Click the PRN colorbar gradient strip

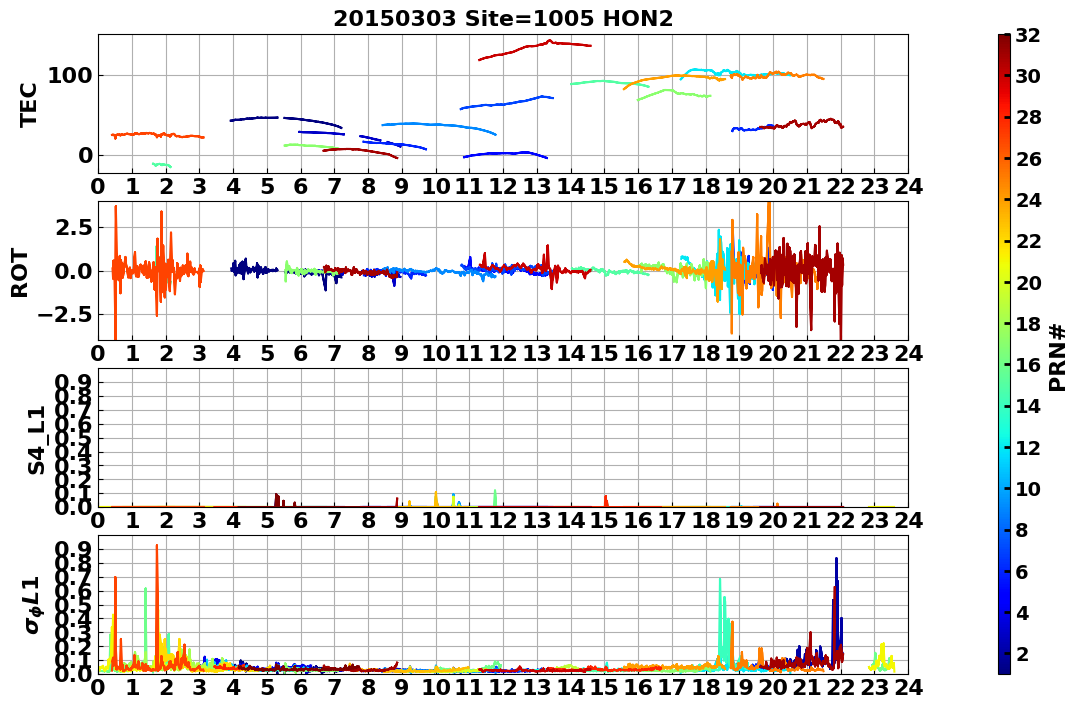(x=1004, y=354)
